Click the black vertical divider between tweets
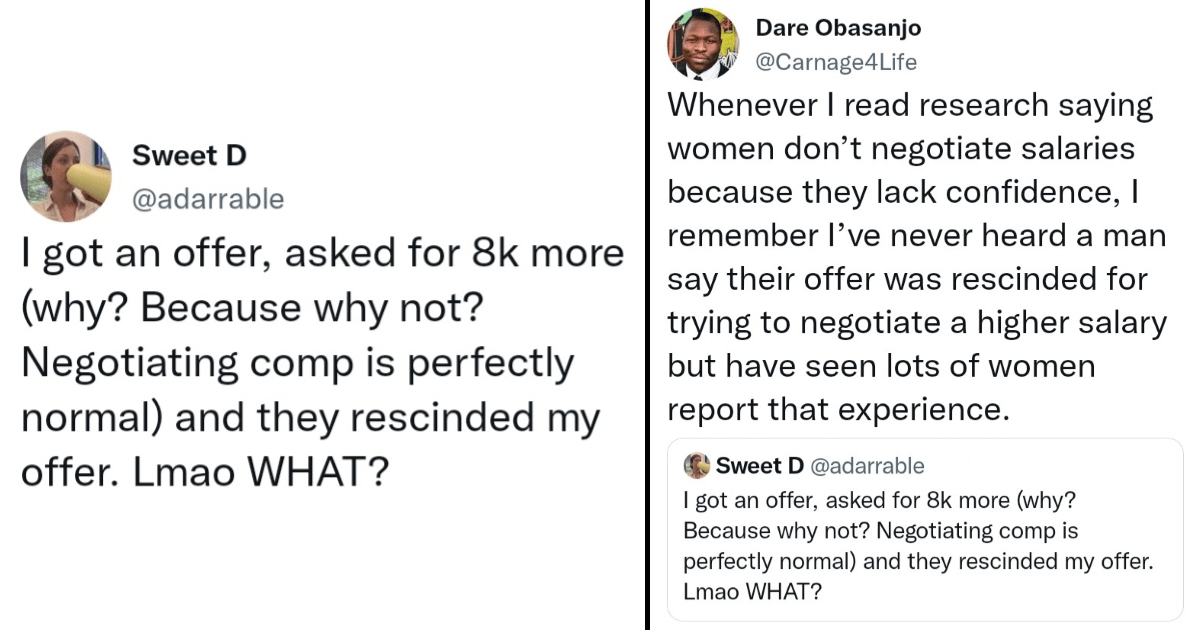The image size is (1200, 630). point(647,315)
